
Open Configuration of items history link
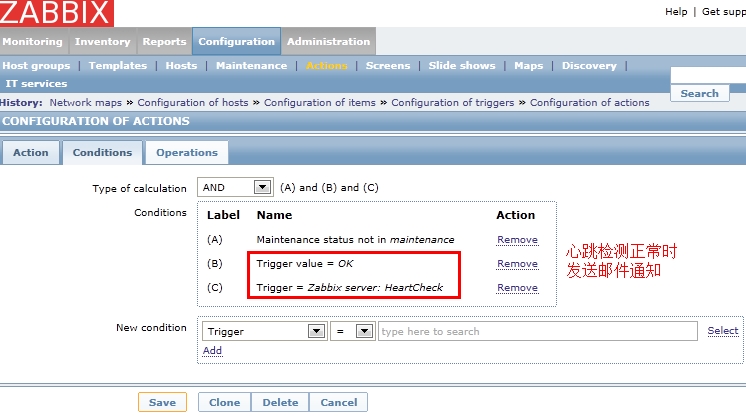(320, 103)
